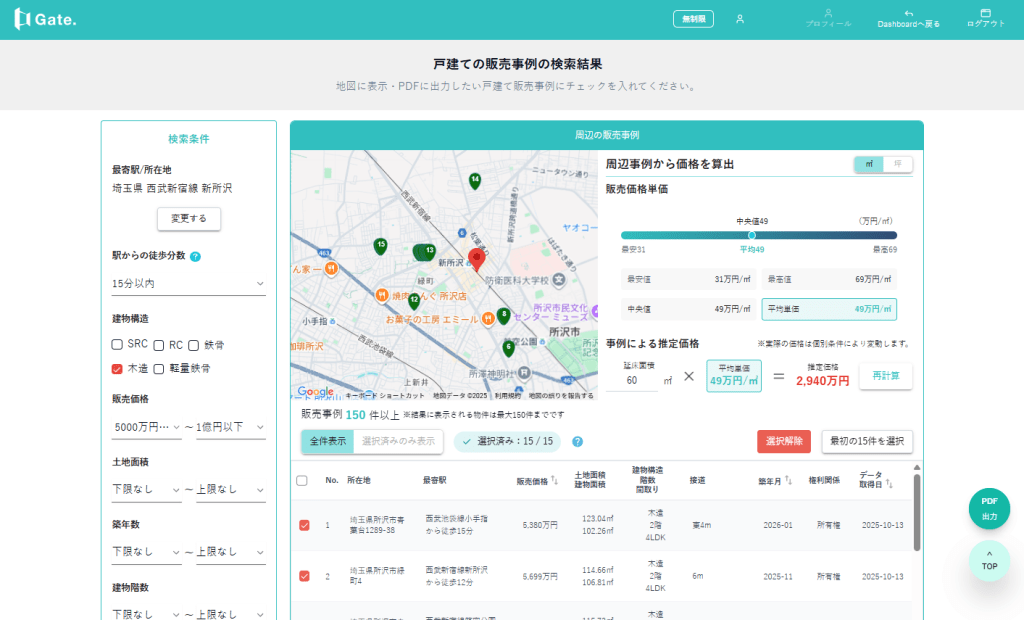Enable the SRC structure checkbox

(118, 345)
